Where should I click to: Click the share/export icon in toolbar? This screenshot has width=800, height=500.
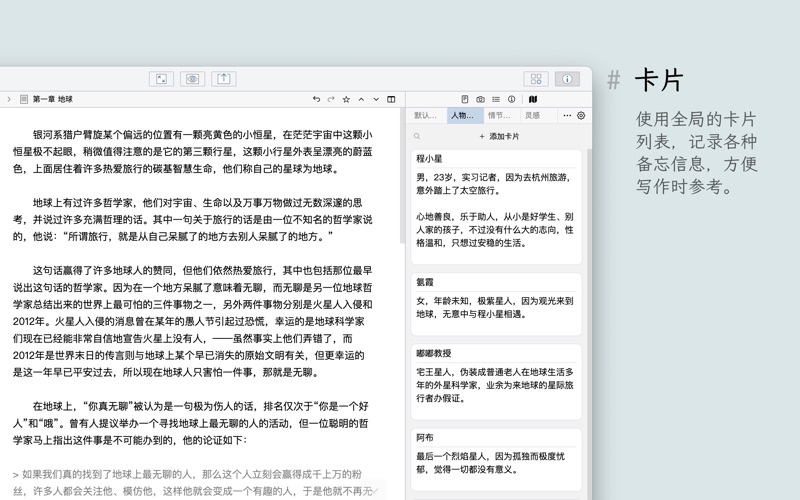[x=223, y=79]
